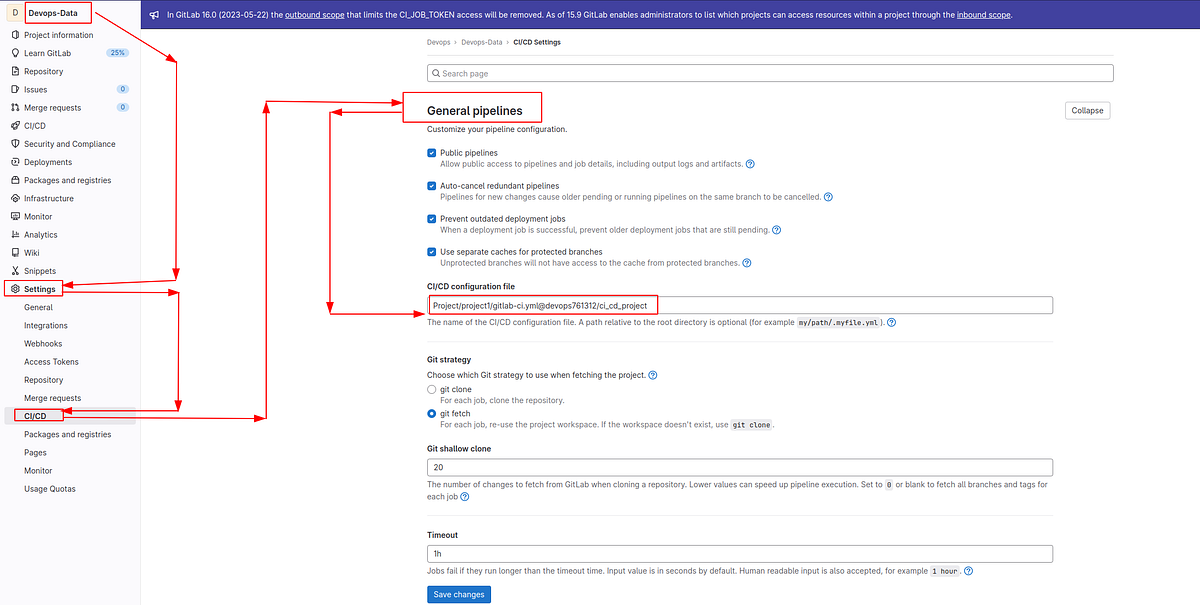Screen dimensions: 1200x605
Task: Expand the Devops-Data project switcher
Action: pyautogui.click(x=55, y=13)
